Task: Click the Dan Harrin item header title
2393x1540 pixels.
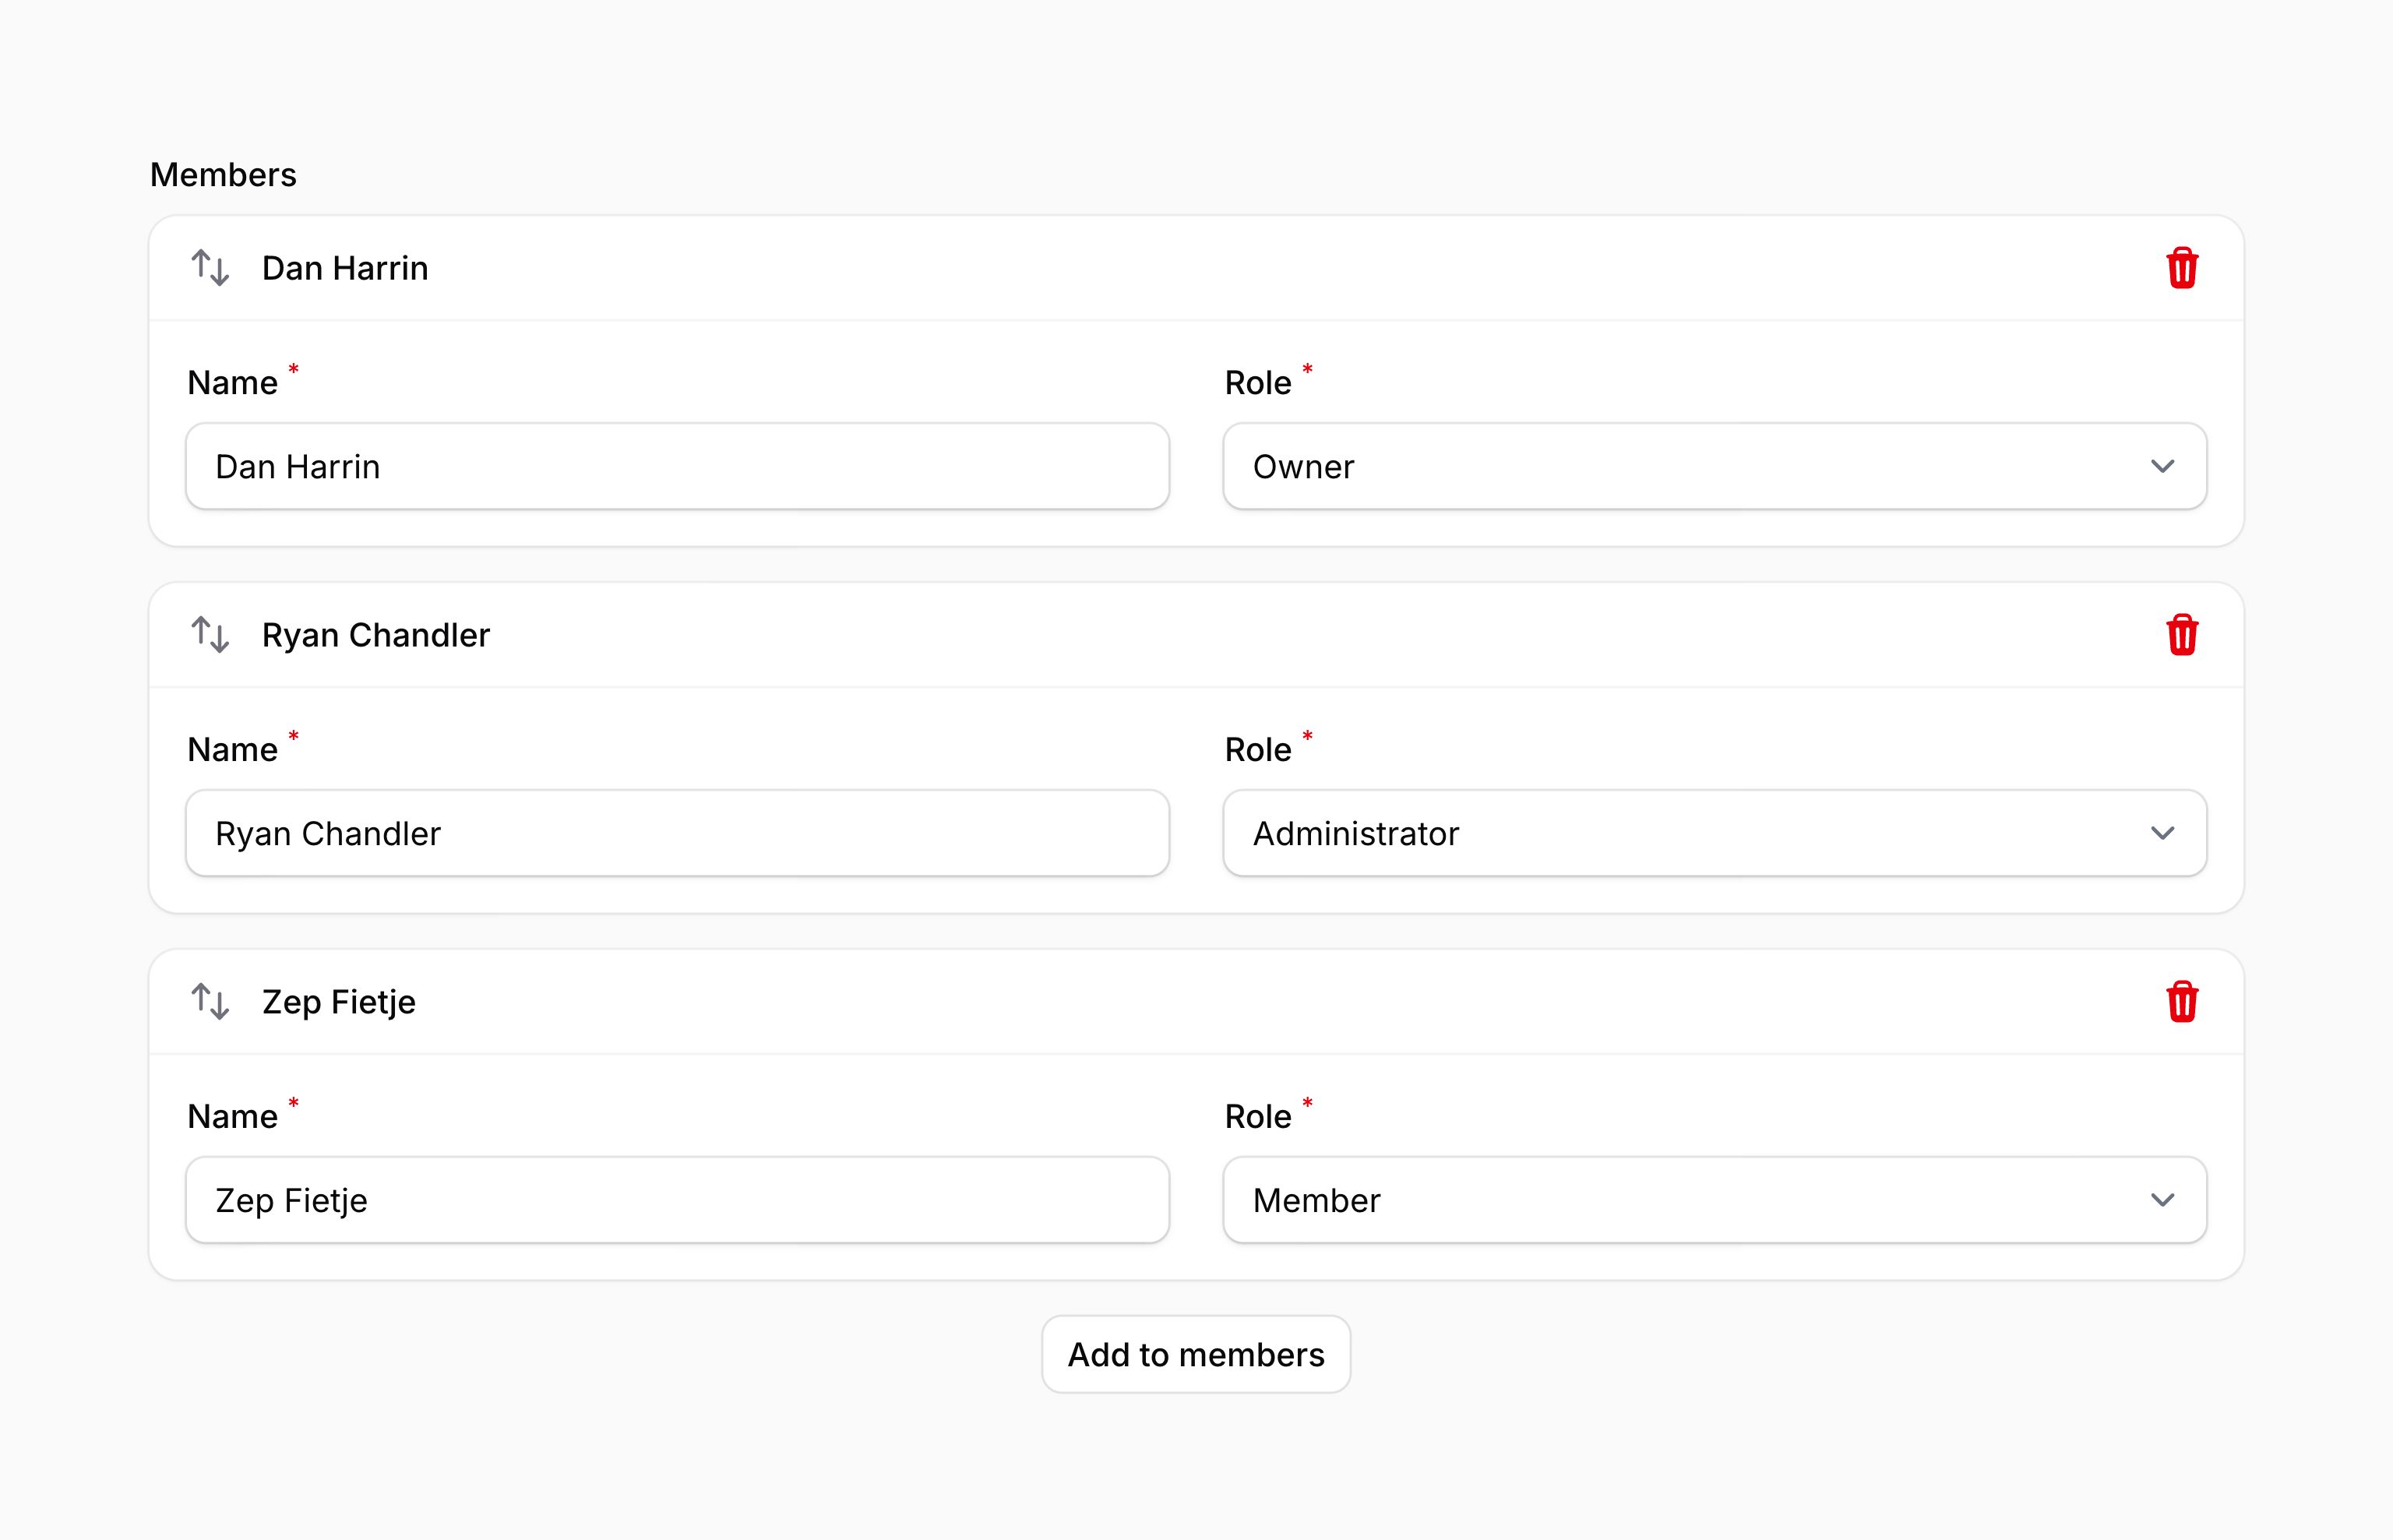Action: 345,268
